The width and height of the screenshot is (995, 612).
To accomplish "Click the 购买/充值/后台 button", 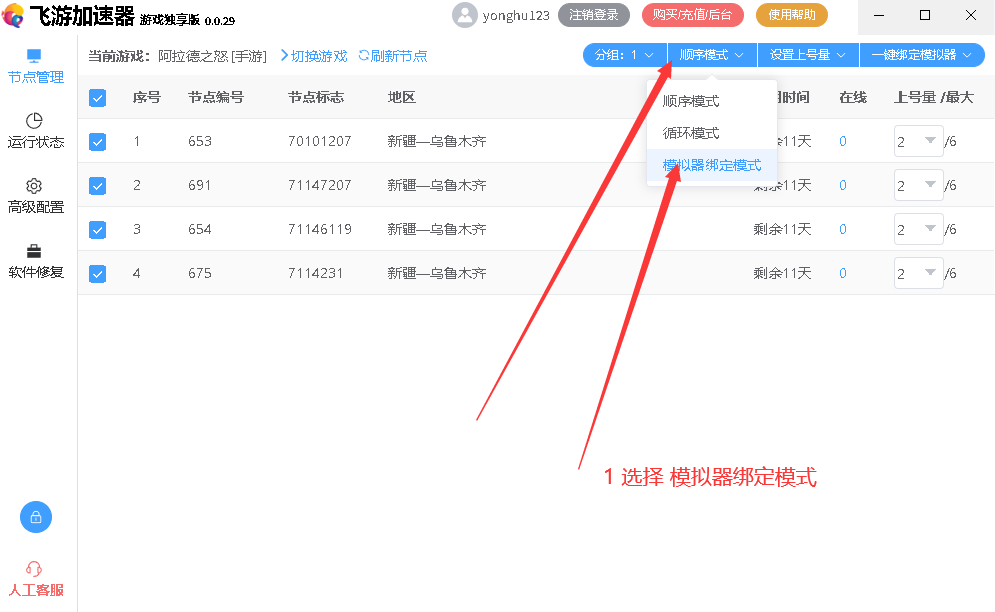I will pos(692,15).
